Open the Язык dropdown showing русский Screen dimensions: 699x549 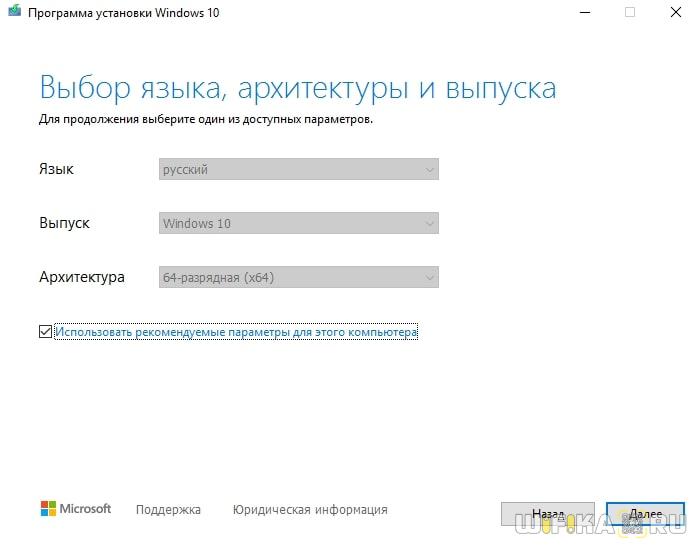tap(299, 169)
